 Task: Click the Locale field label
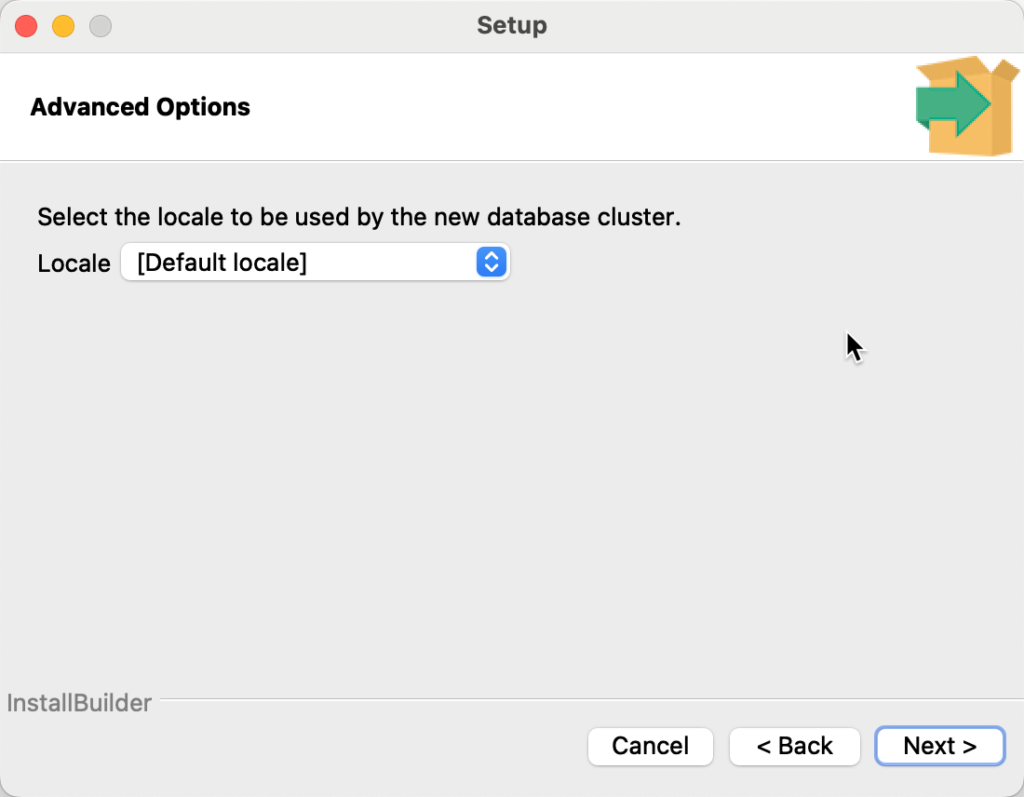pos(73,263)
